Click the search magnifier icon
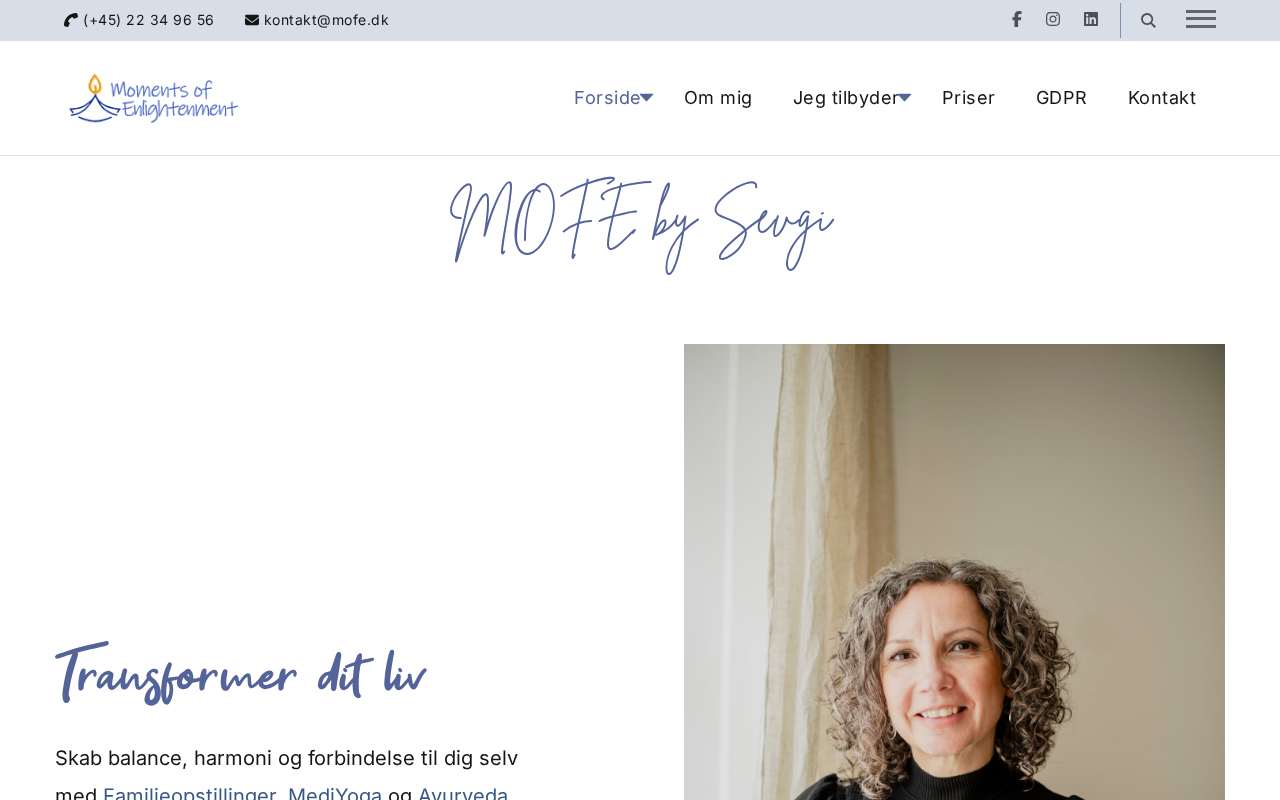This screenshot has width=1280, height=800. pyautogui.click(x=1148, y=20)
